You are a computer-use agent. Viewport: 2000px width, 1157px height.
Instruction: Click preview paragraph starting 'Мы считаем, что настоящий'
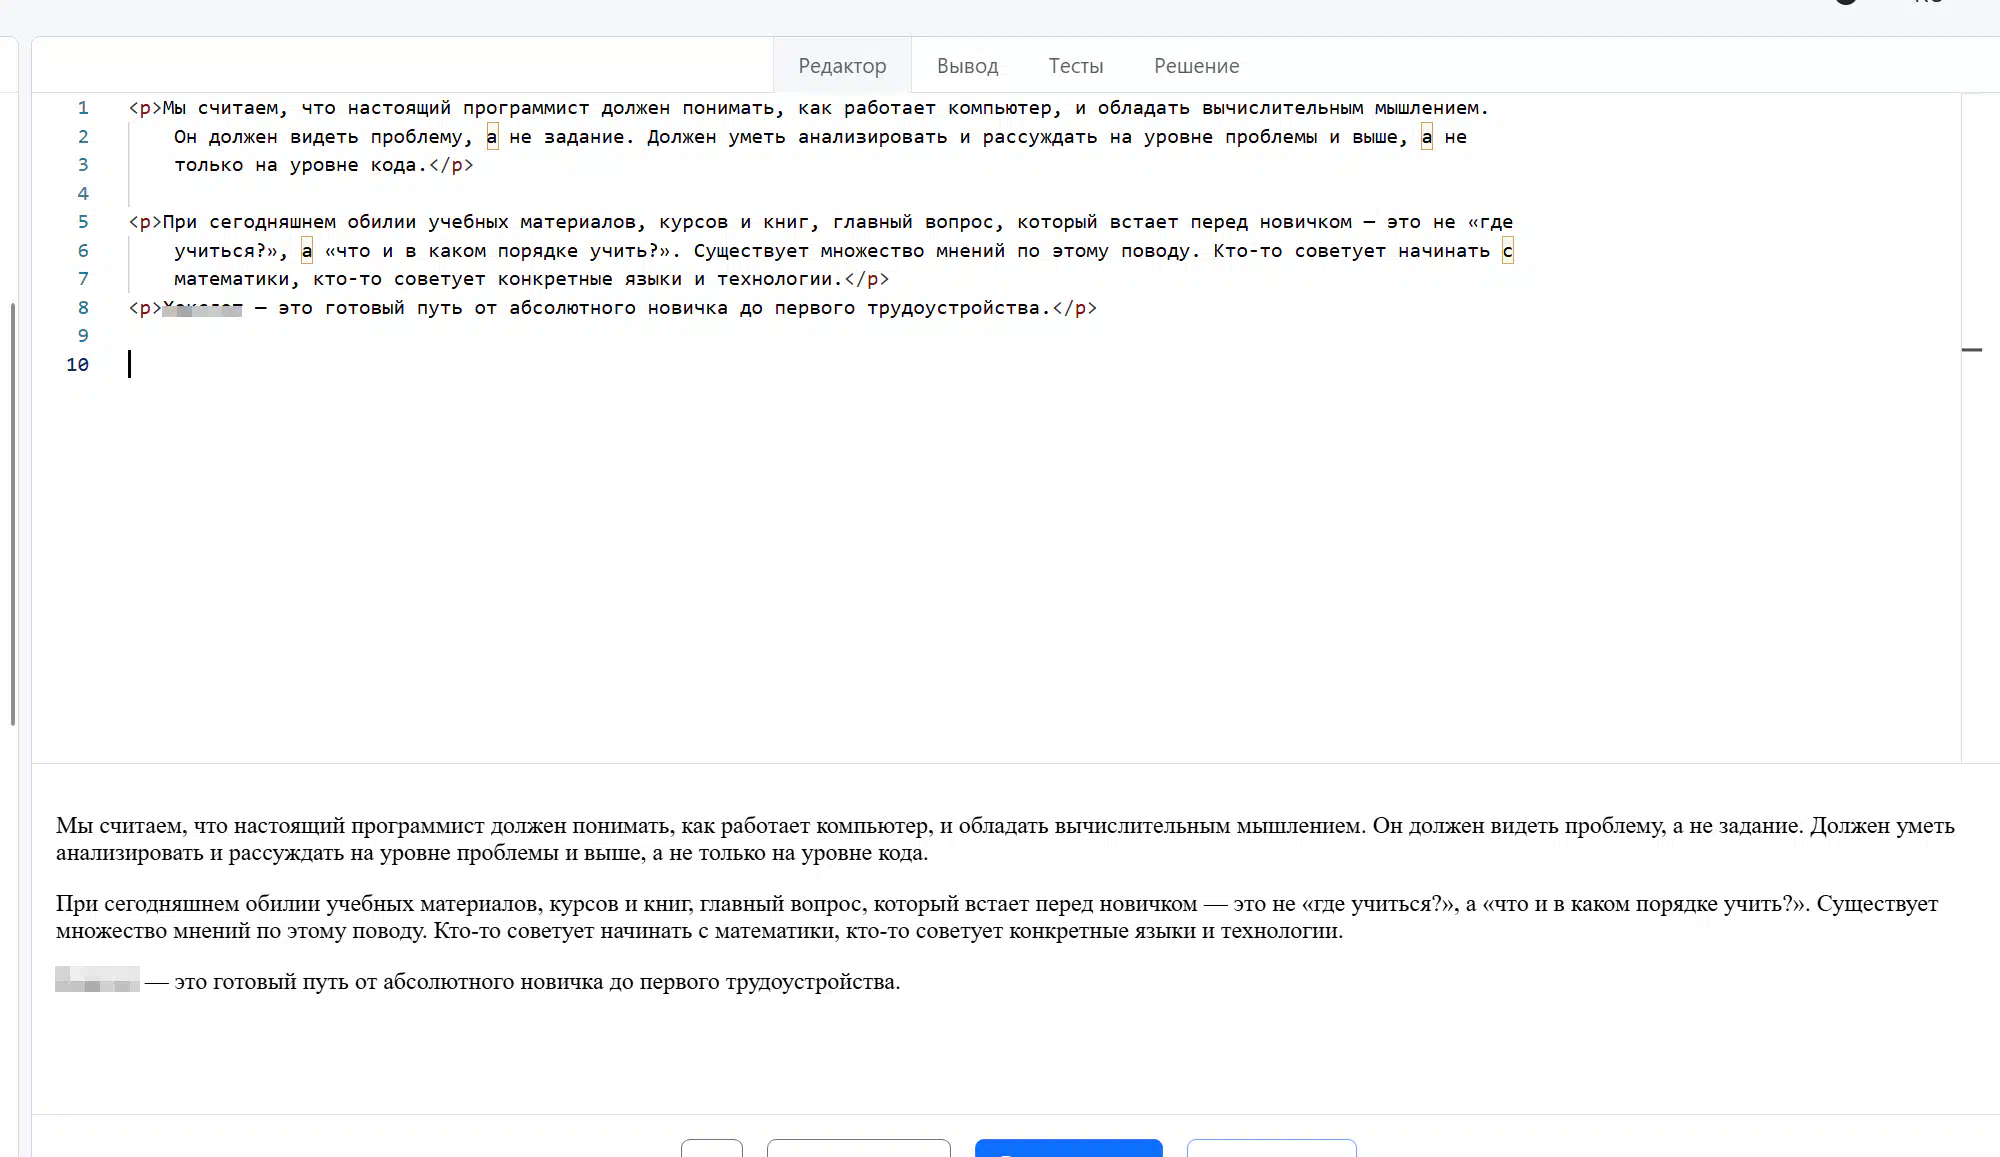1005,839
